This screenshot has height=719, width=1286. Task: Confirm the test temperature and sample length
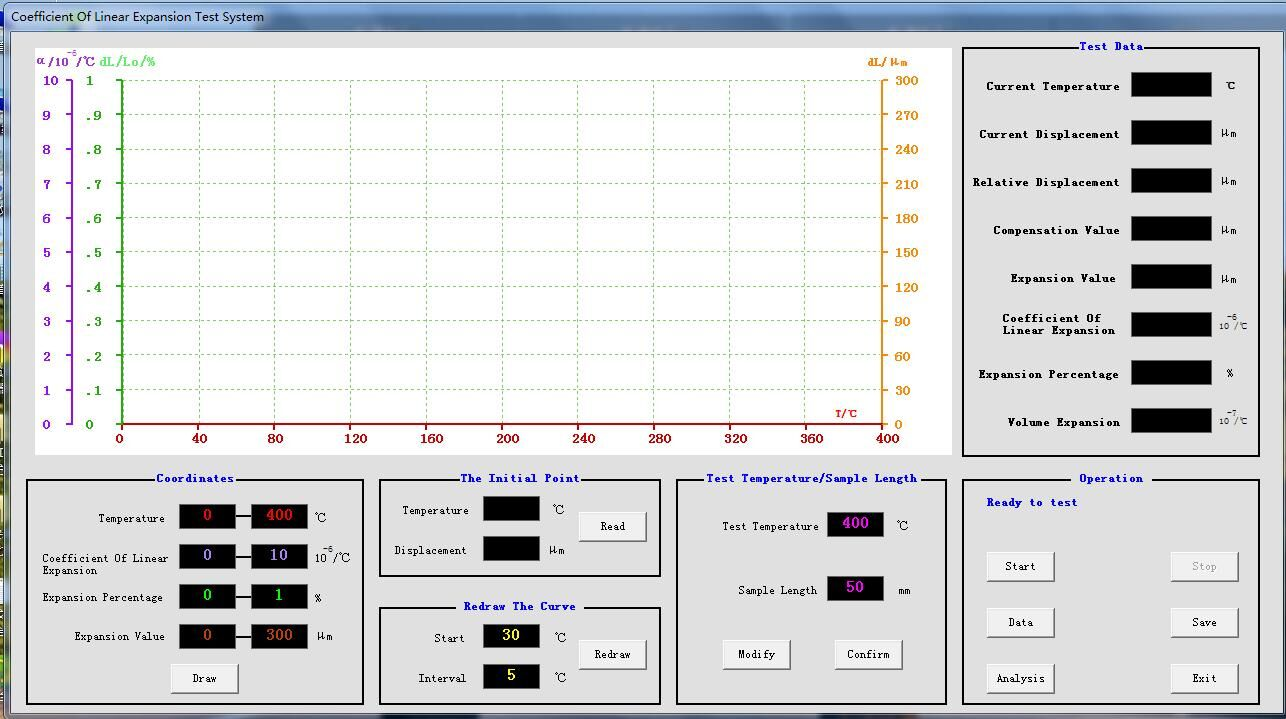click(x=868, y=654)
